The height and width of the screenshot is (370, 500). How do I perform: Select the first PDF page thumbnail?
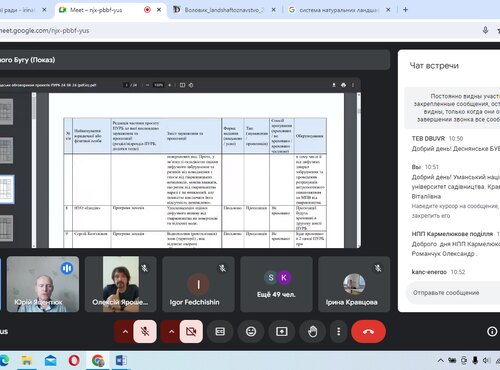(6, 111)
